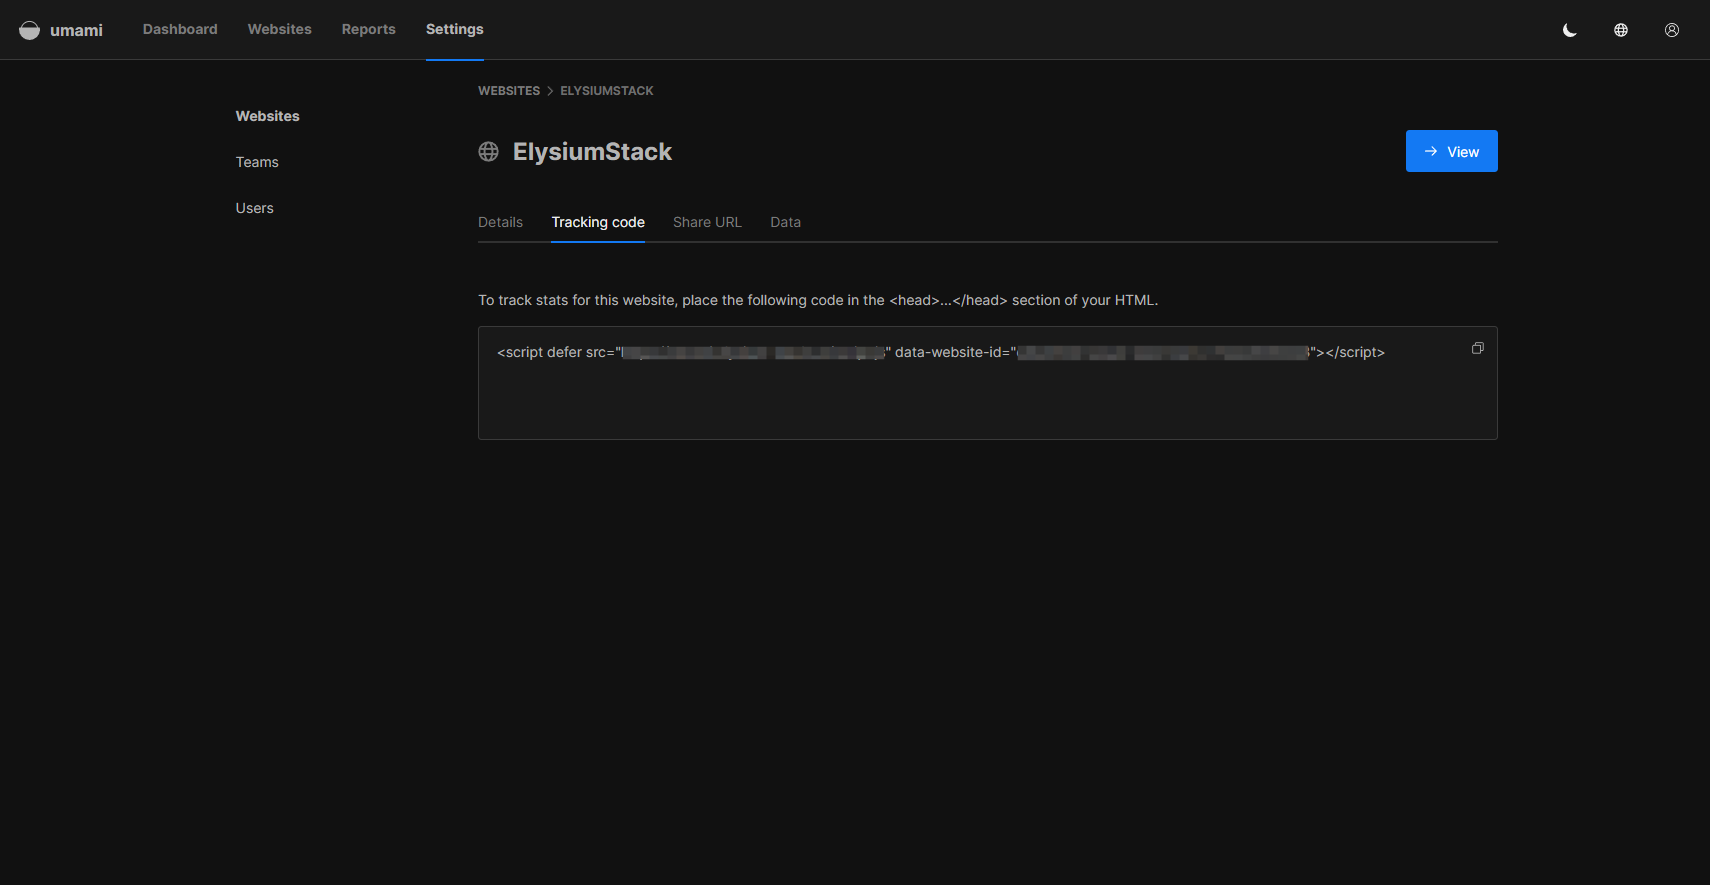Open the user profile menu icon
This screenshot has width=1710, height=885.
pyautogui.click(x=1672, y=30)
